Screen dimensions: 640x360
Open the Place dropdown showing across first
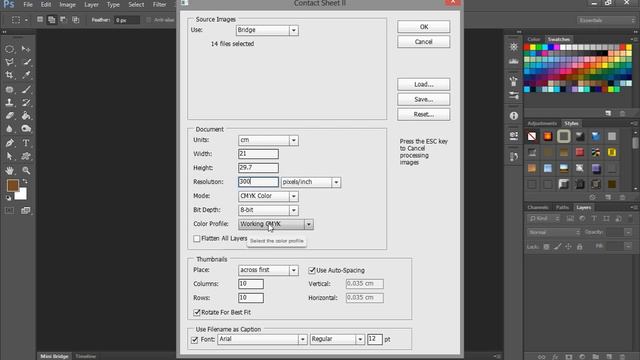[268, 270]
